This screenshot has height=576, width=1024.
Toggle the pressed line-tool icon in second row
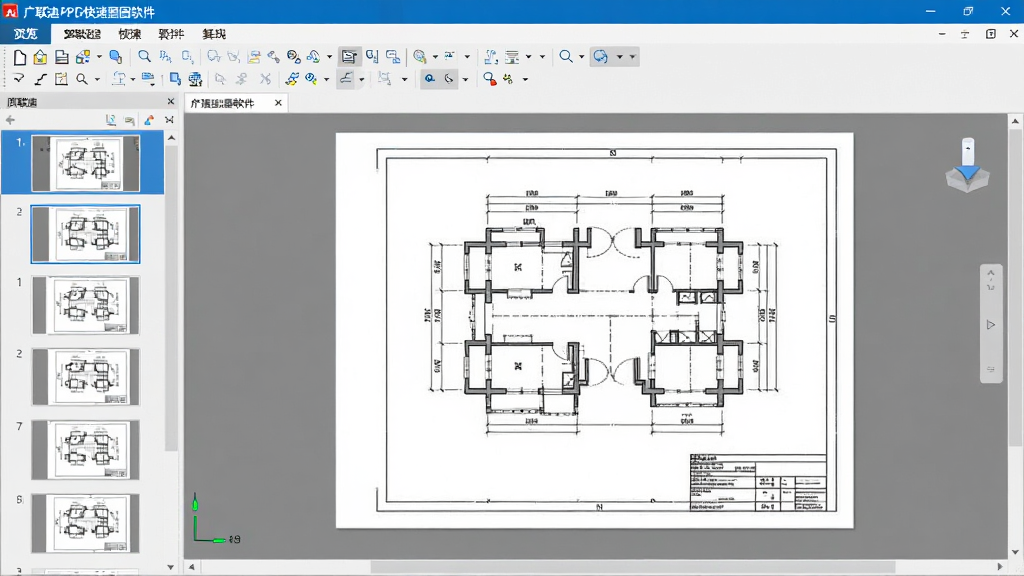coord(346,79)
